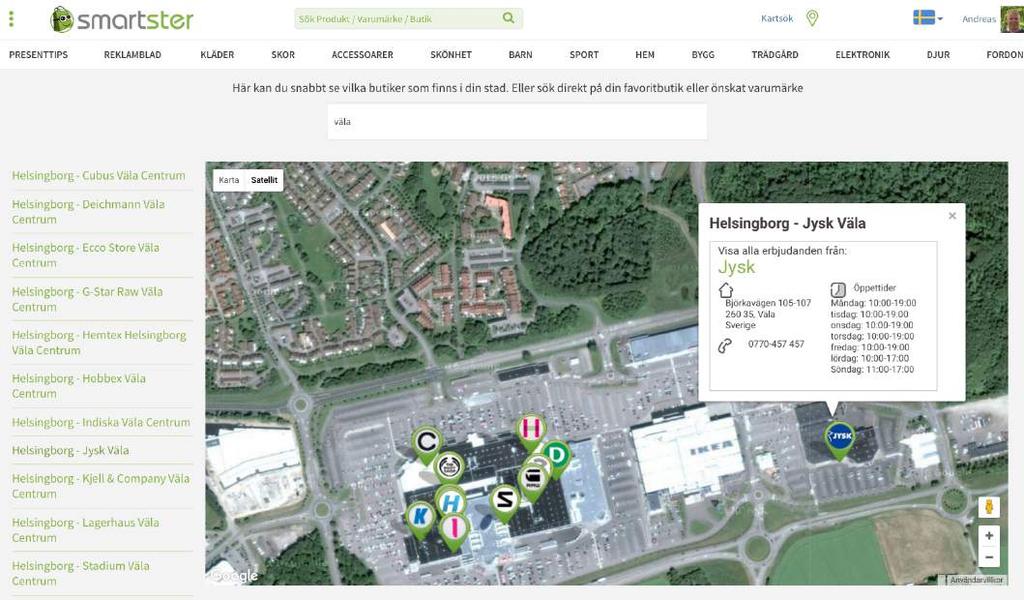
Task: Open Helsingborg - G-Star Raw Väla Centrum
Action: click(88, 299)
